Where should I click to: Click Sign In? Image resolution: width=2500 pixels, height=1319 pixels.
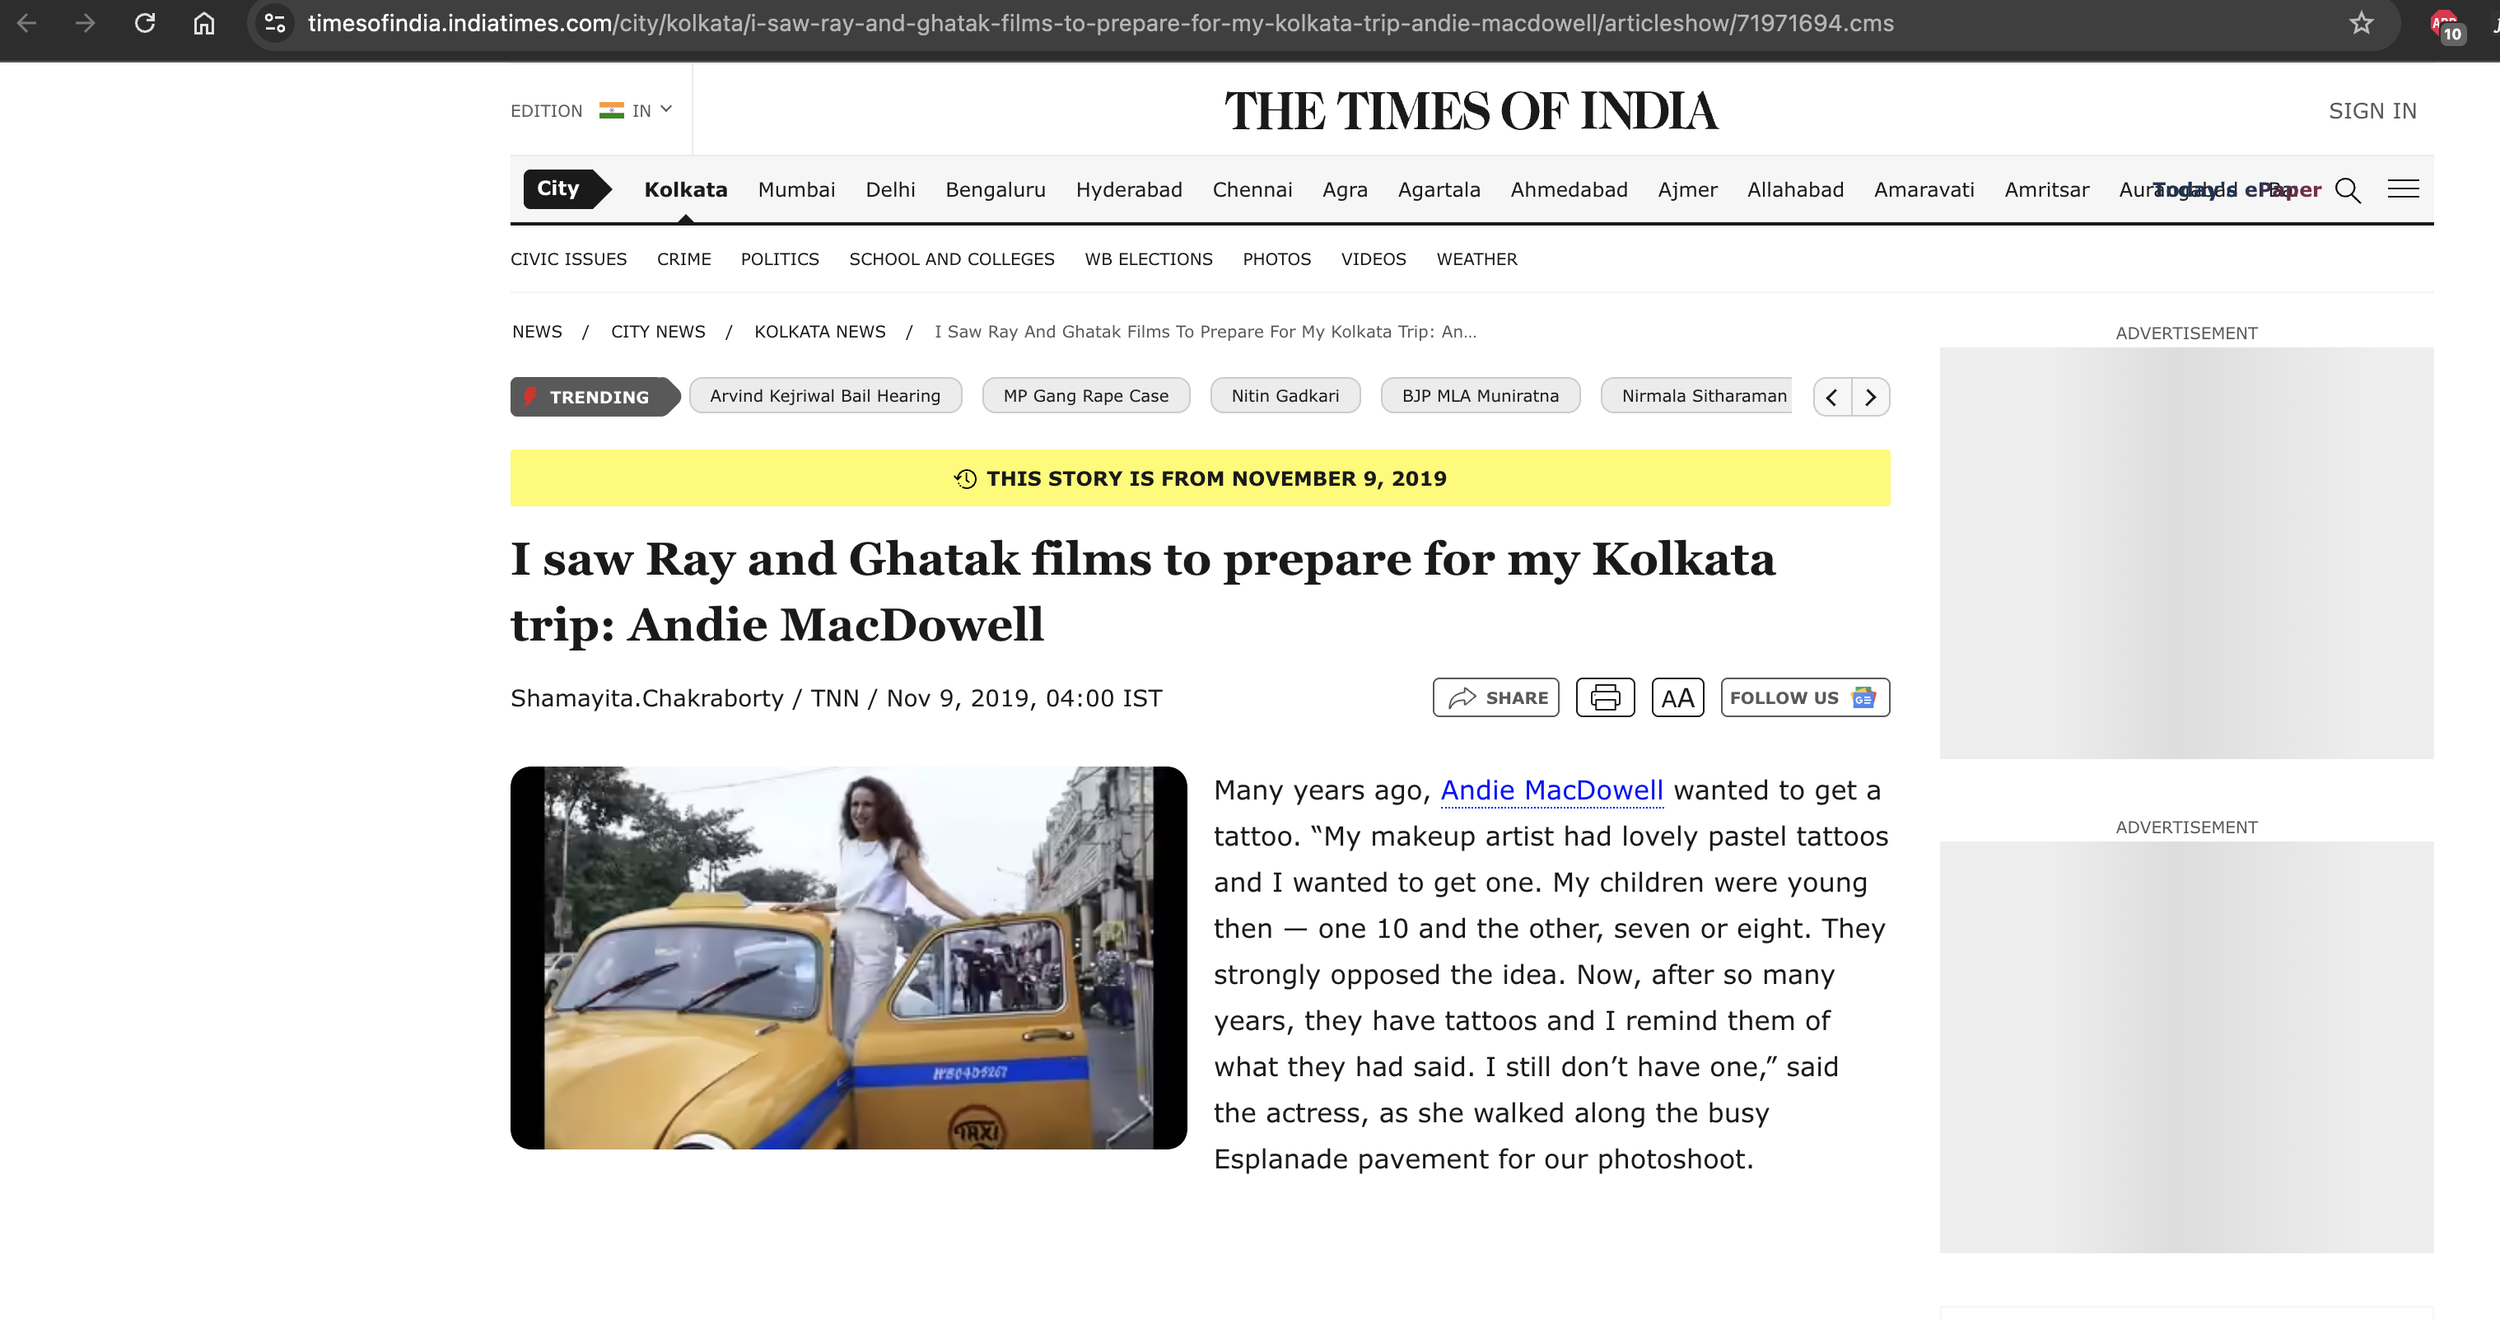(x=2372, y=111)
